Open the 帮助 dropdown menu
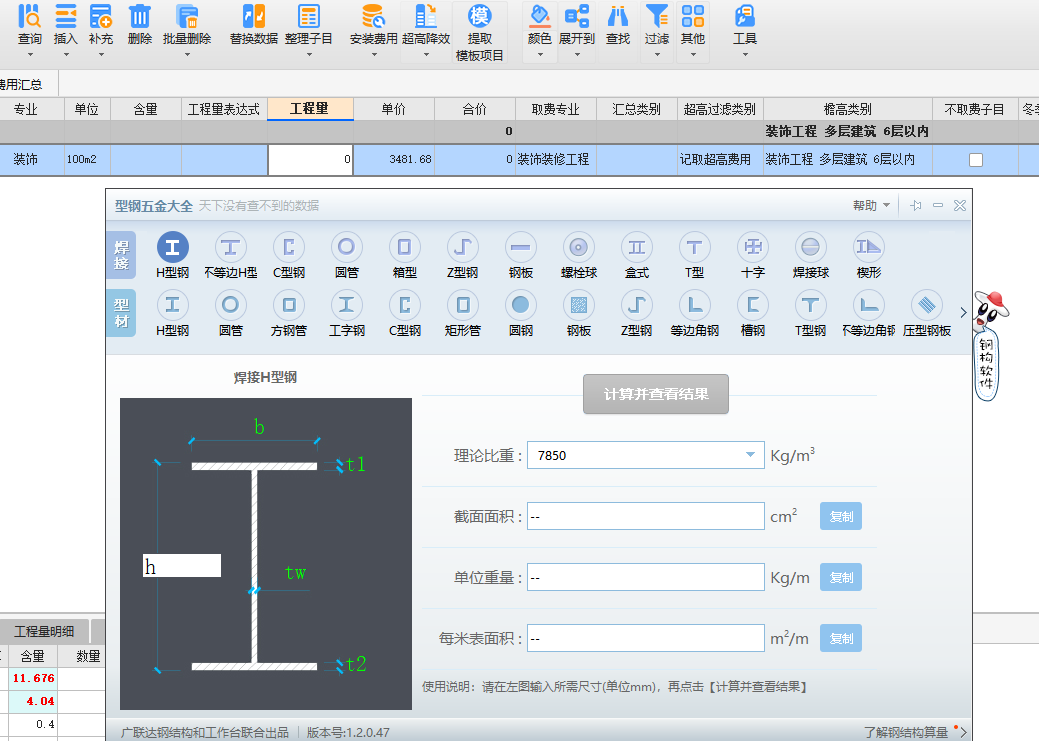The width and height of the screenshot is (1039, 741). coord(871,205)
